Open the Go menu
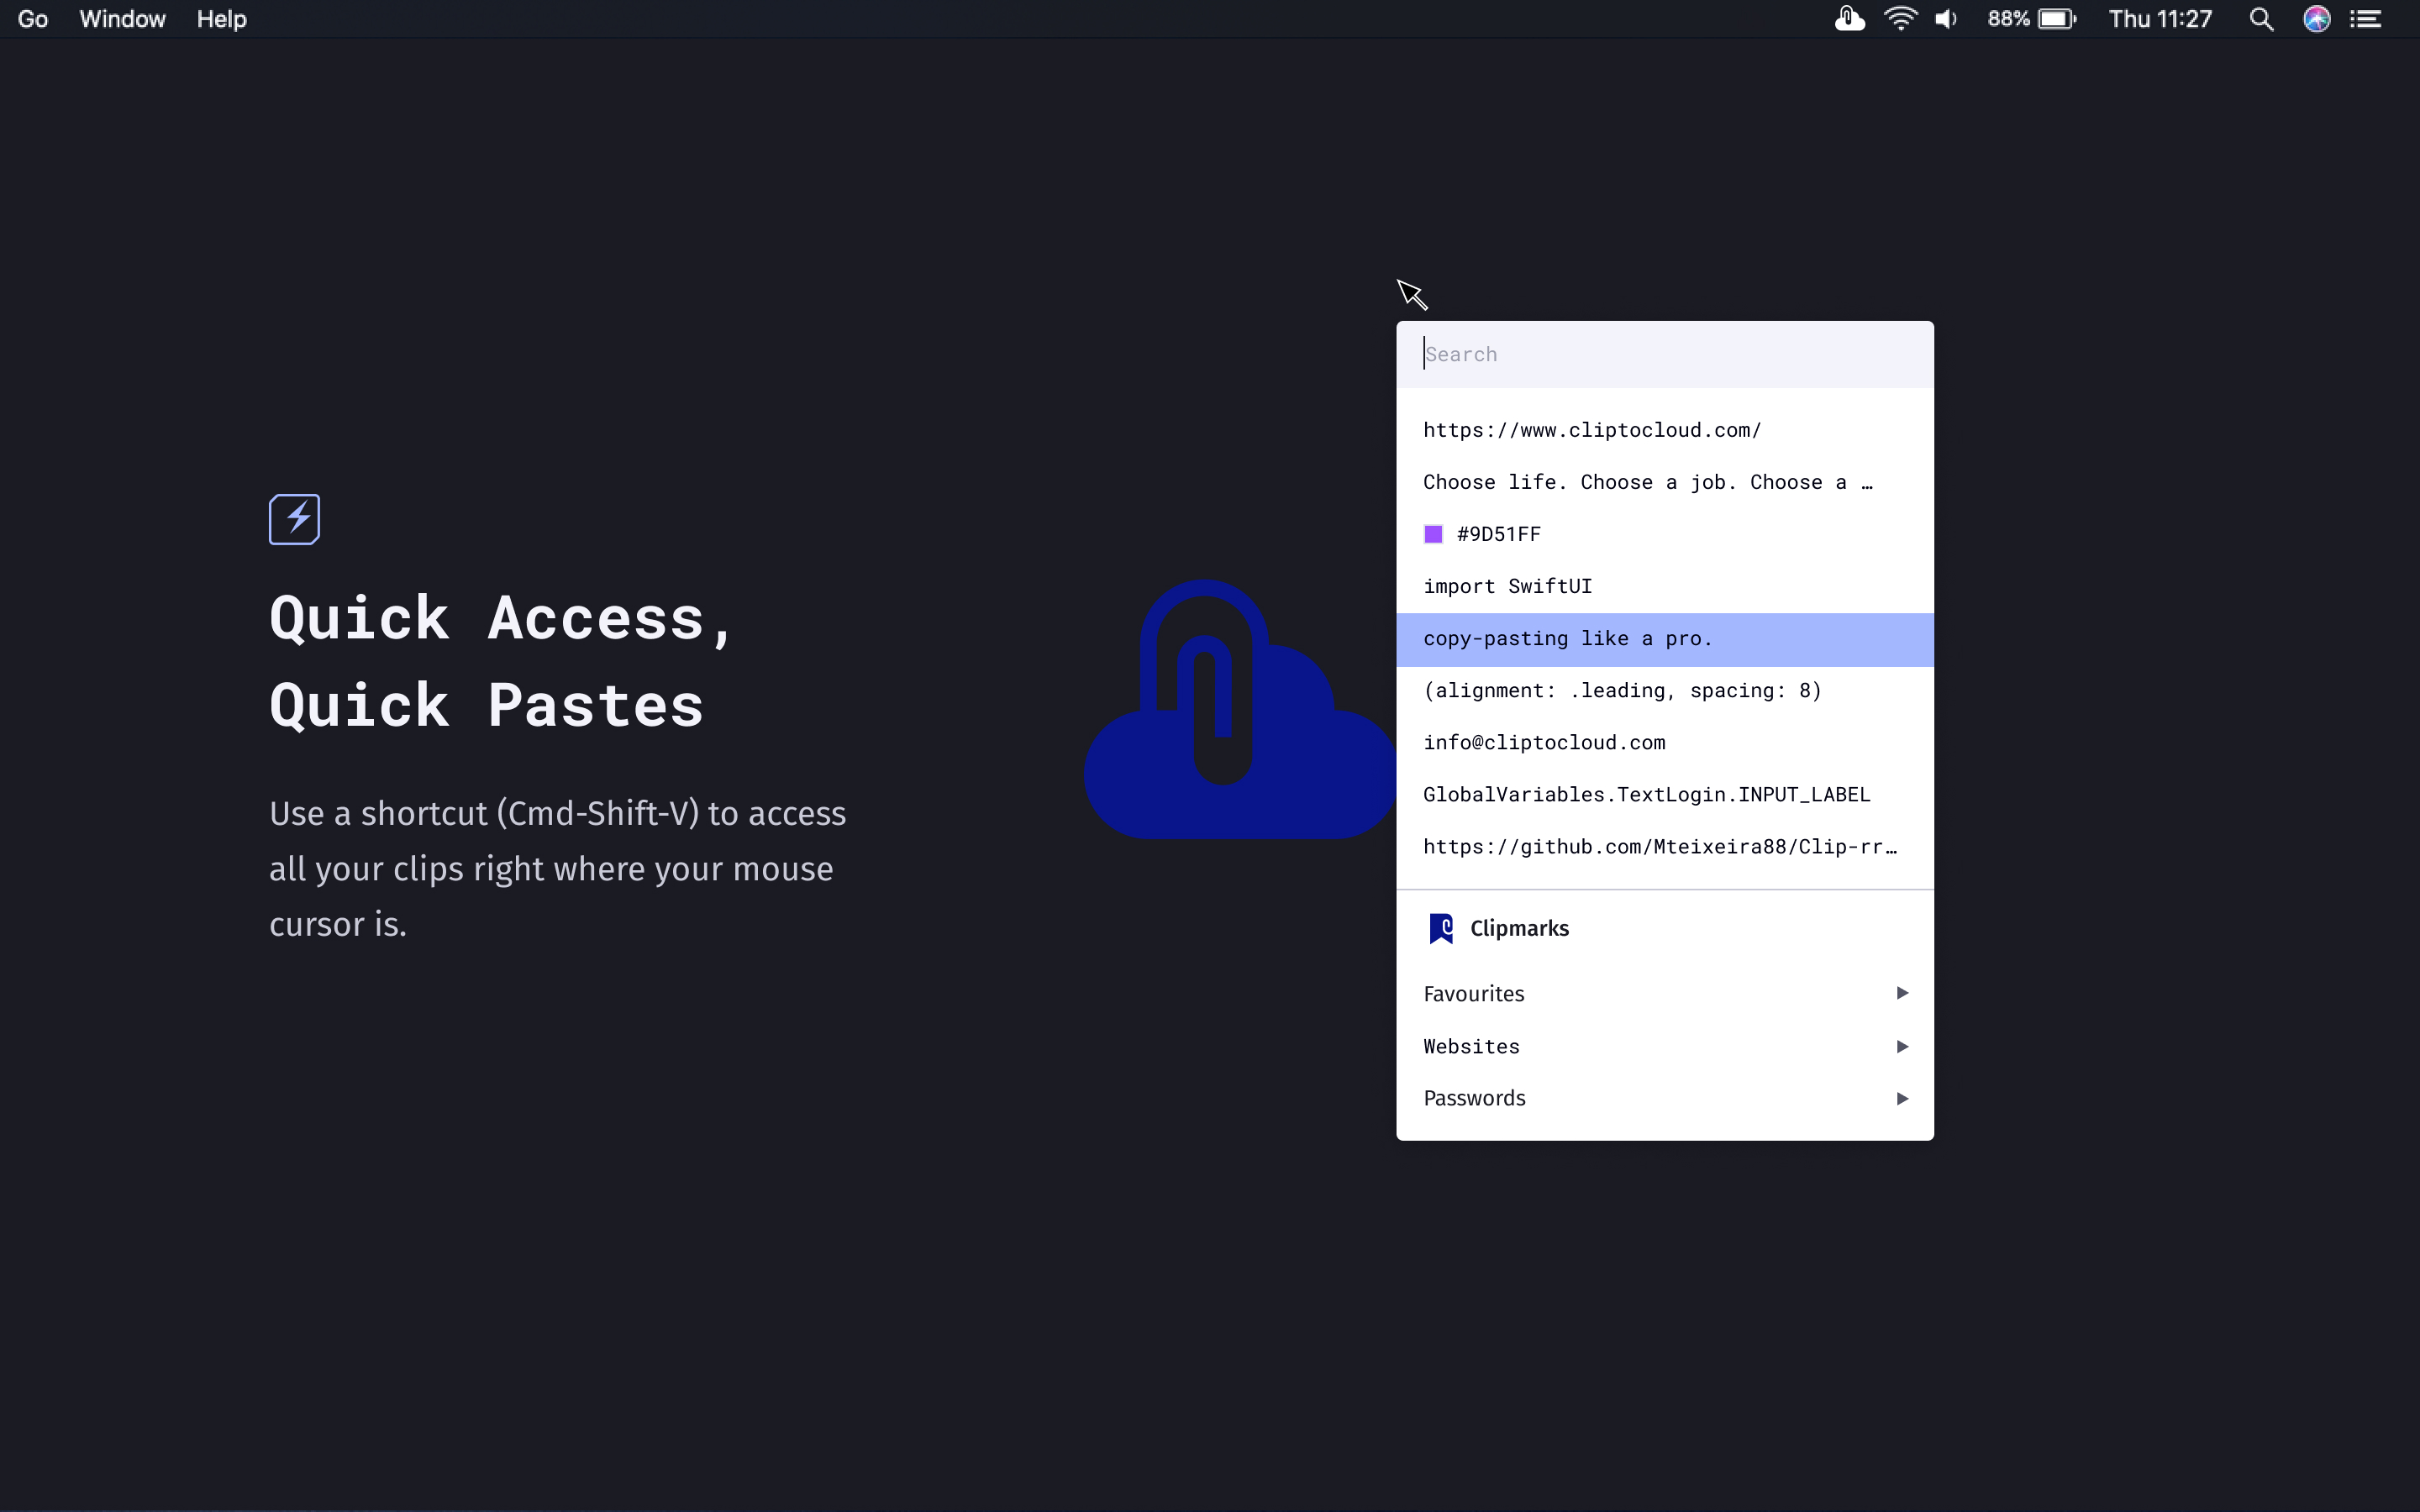This screenshot has width=2420, height=1512. (33, 19)
